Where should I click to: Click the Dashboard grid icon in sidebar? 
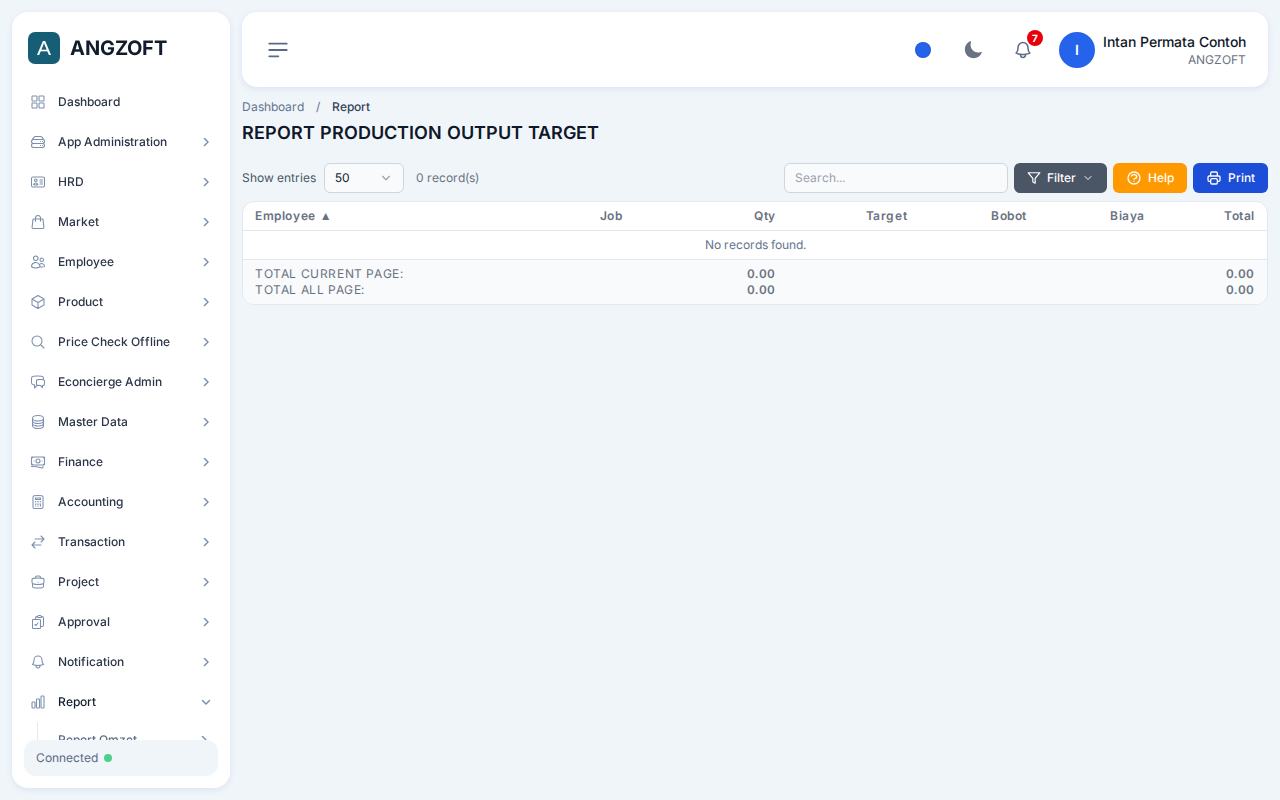(38, 102)
